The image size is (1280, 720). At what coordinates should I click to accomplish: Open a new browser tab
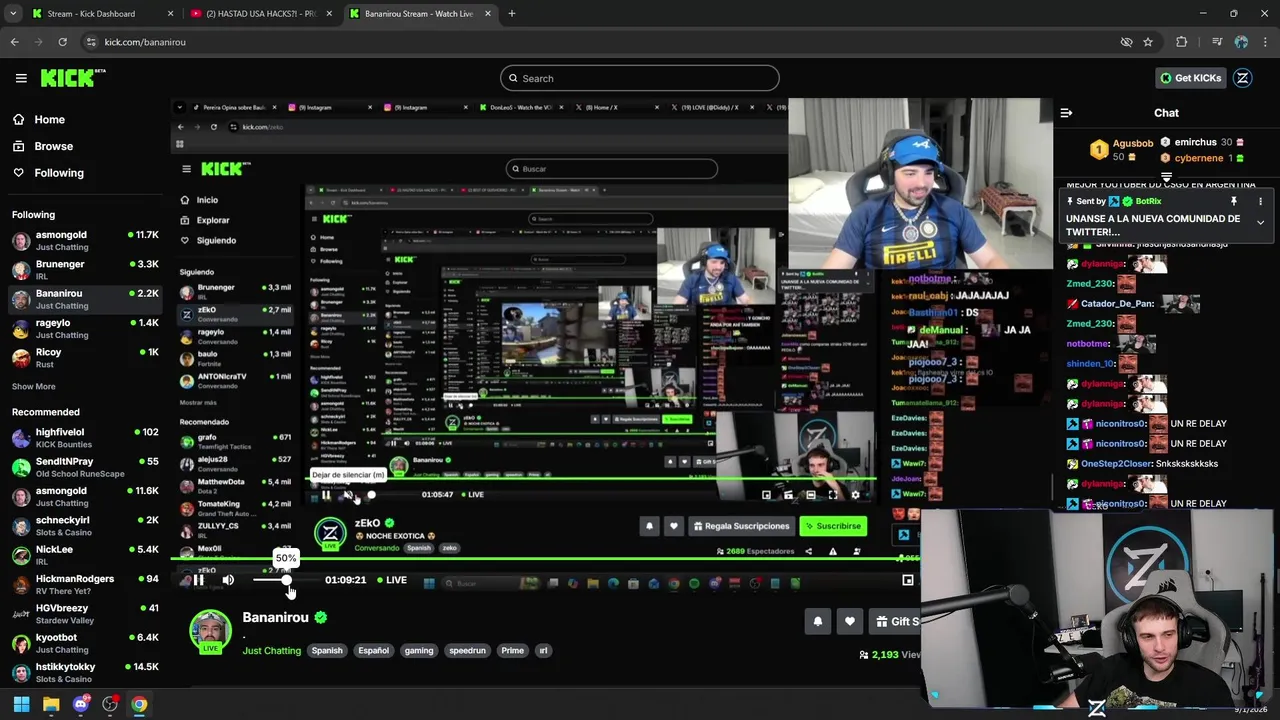point(512,14)
